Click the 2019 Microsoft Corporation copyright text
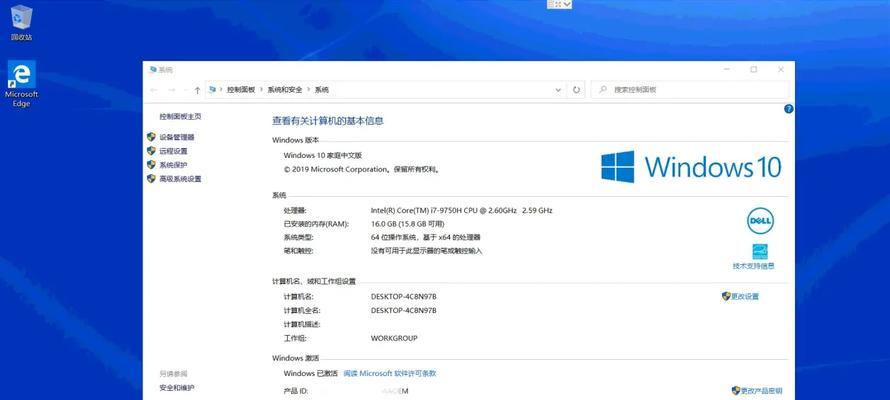Screen dimensions: 890x400 (x=362, y=170)
